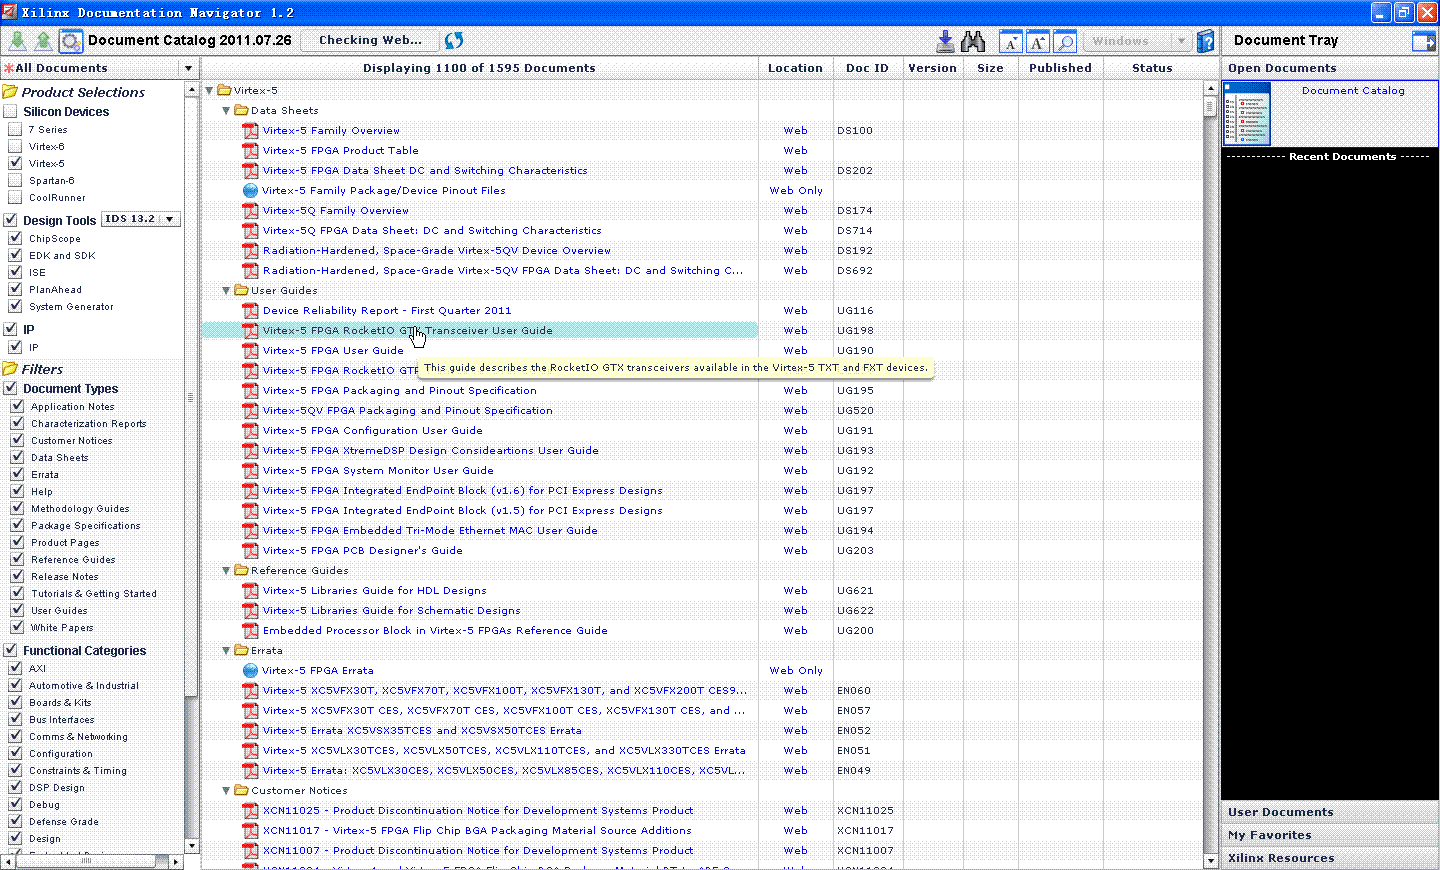1440x870 pixels.
Task: Uncheck the Virtex-5 device checkbox
Action: 15,163
